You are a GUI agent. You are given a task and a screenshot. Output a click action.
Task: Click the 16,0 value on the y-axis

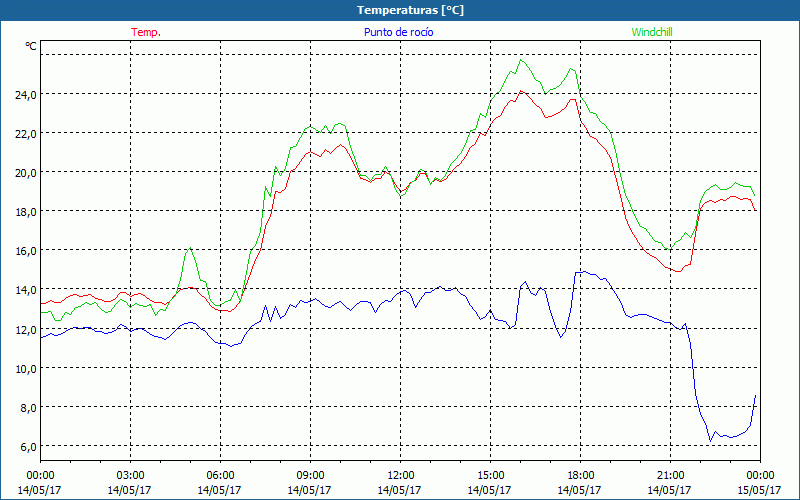26,251
